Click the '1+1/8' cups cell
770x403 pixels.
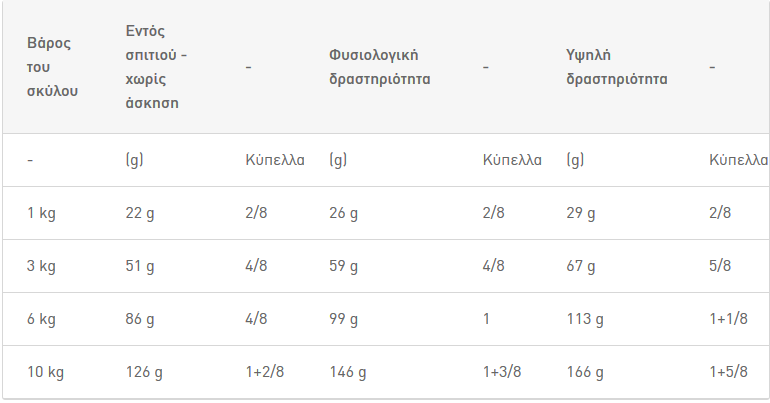pyautogui.click(x=729, y=319)
